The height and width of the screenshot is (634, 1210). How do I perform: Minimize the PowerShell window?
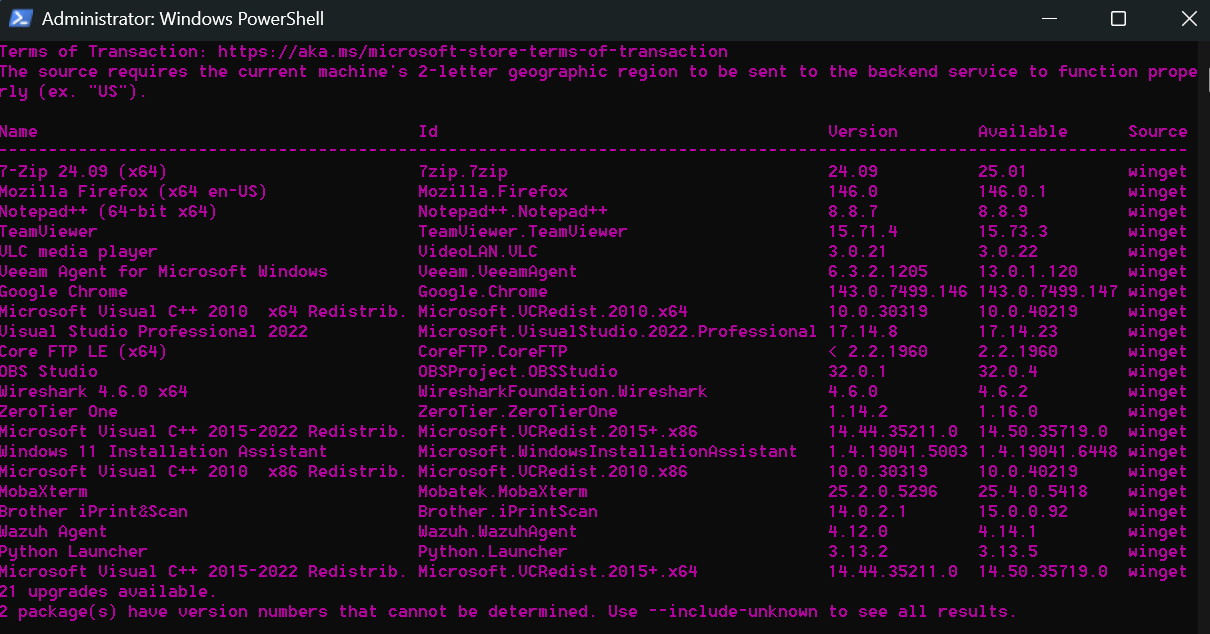1048,19
